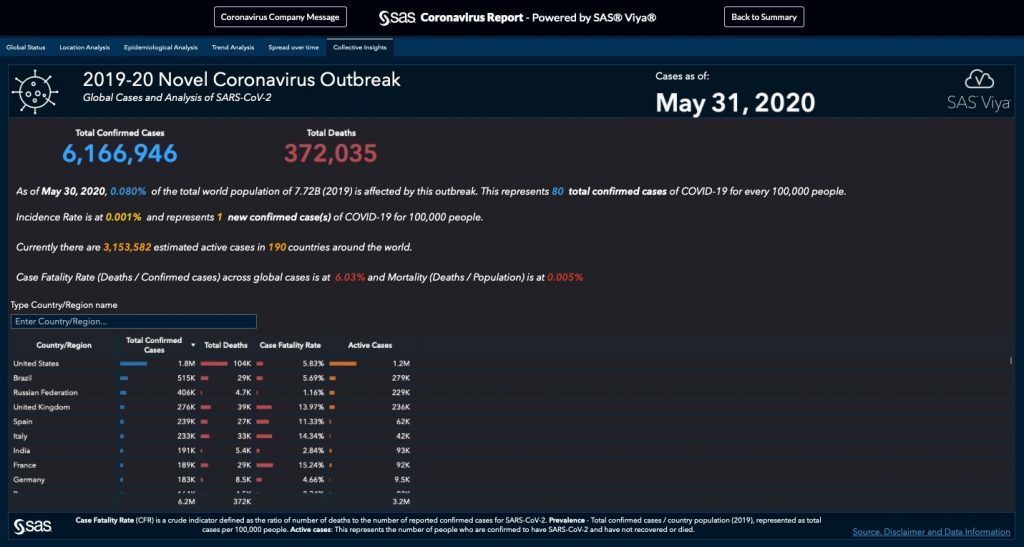
Task: Click the Case Fatality Rate column header
Action: click(x=290, y=345)
